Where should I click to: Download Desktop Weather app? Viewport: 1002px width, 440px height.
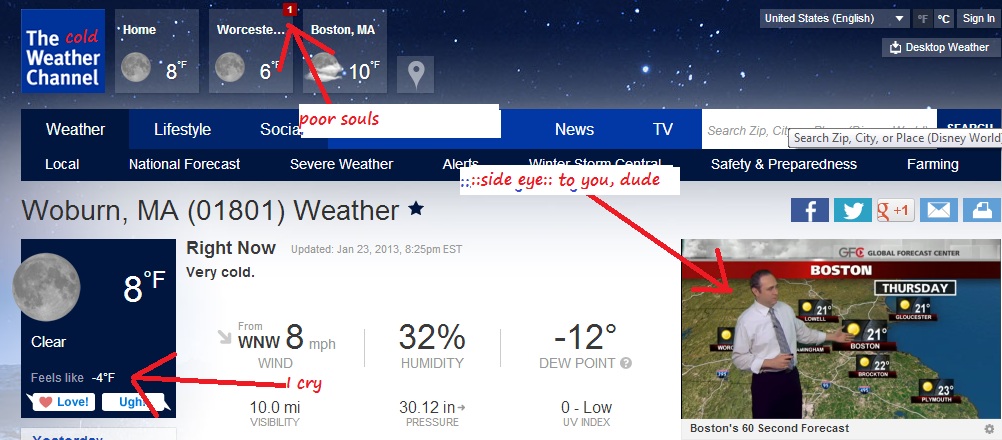(937, 47)
